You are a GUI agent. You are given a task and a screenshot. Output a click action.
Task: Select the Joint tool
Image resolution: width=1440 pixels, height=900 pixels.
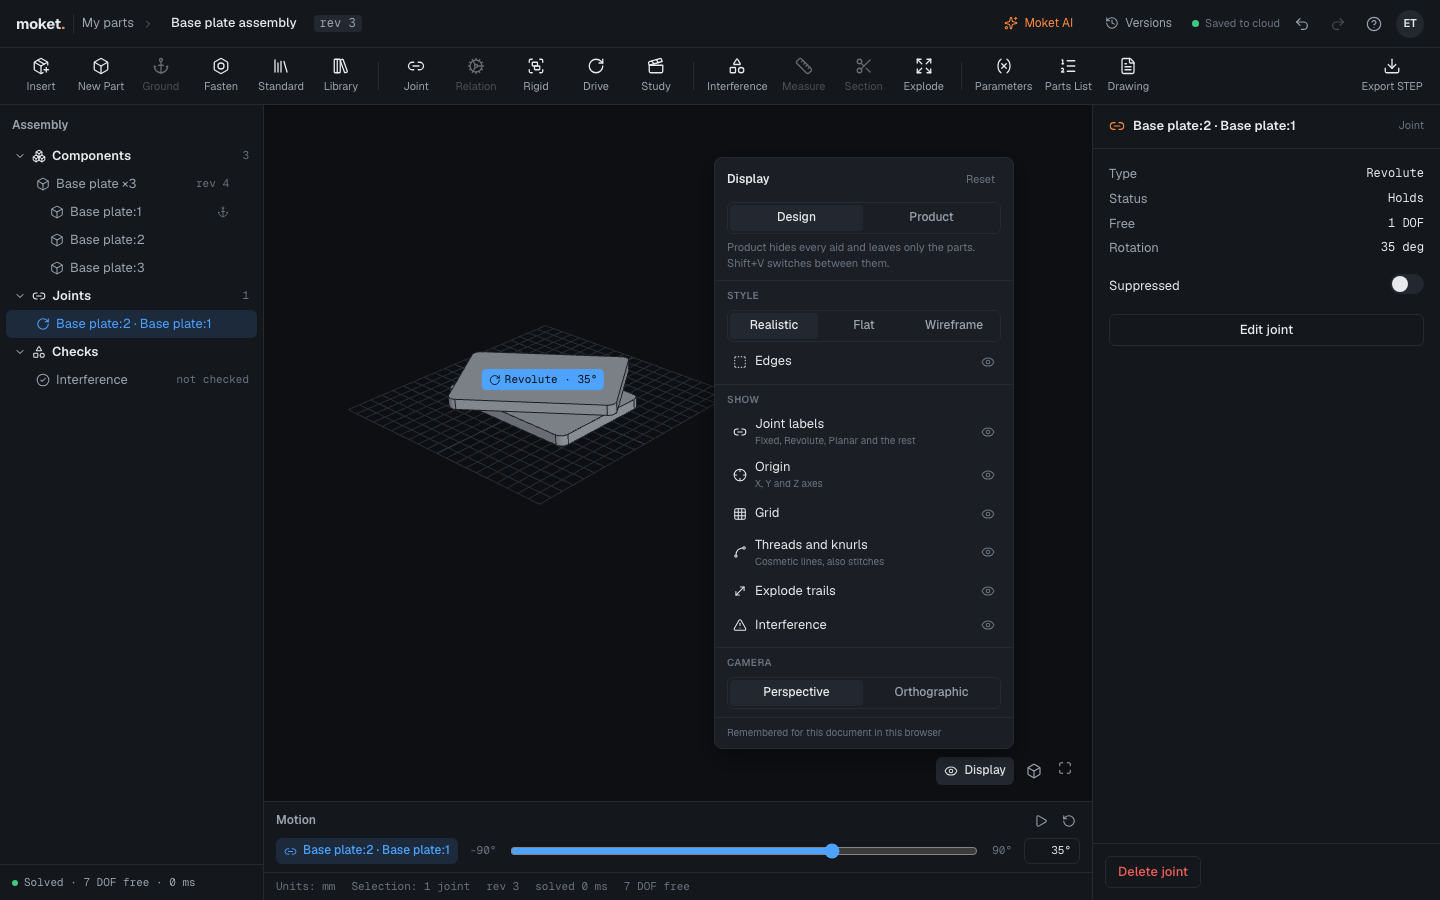[x=416, y=75]
